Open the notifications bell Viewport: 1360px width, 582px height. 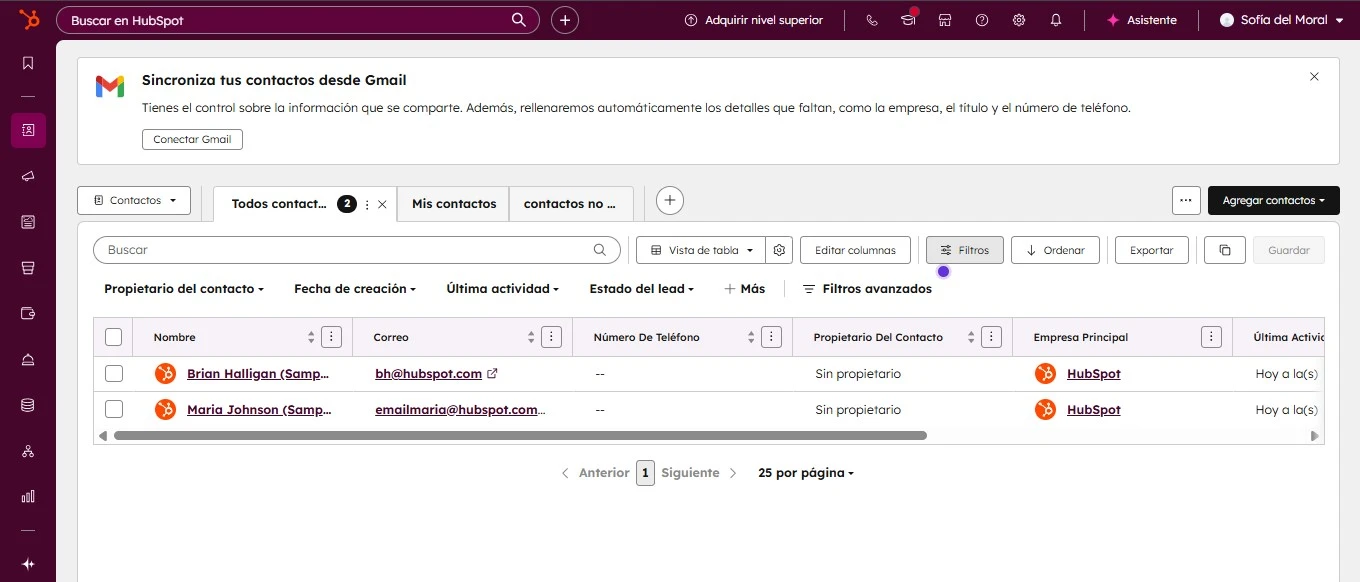tap(1055, 19)
